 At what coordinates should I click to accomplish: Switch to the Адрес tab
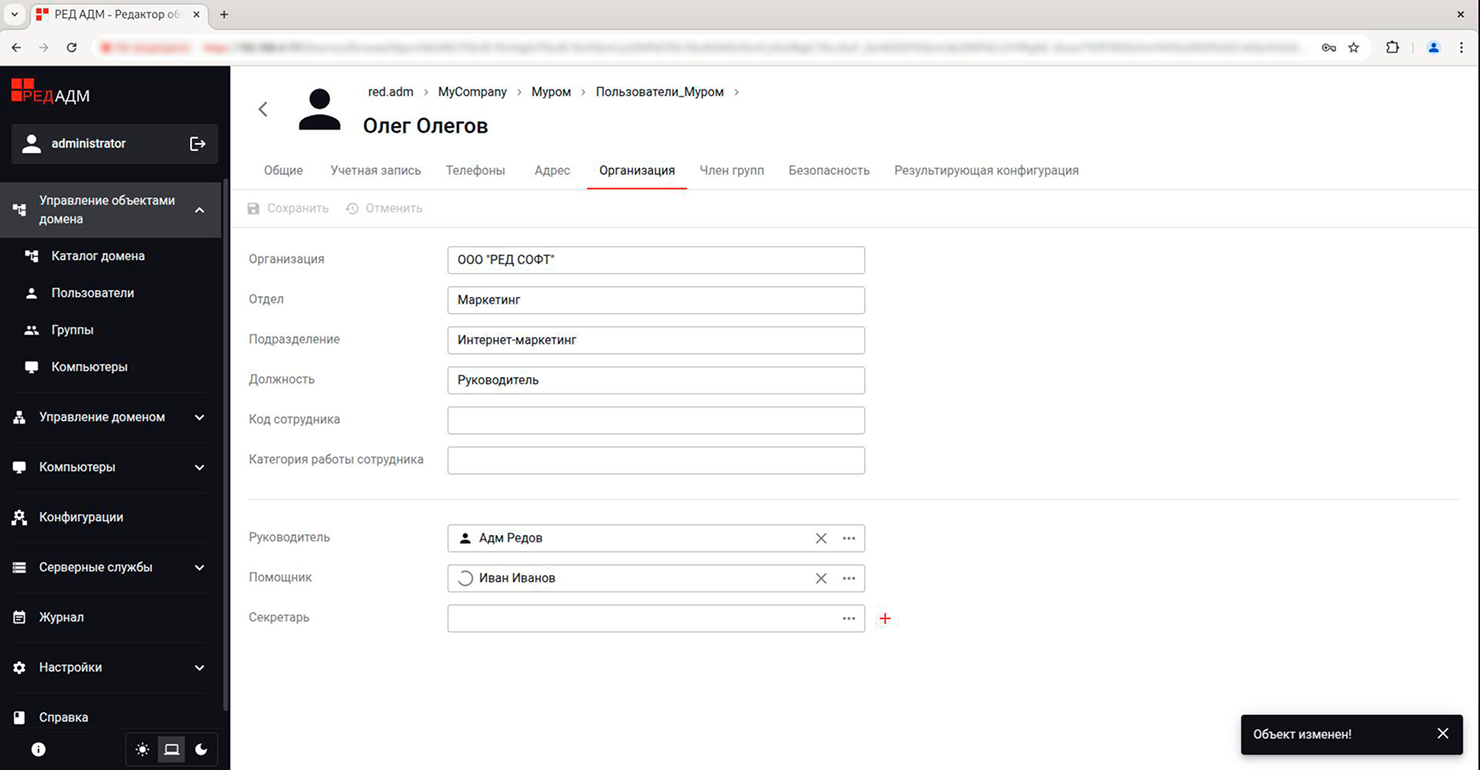(x=552, y=170)
